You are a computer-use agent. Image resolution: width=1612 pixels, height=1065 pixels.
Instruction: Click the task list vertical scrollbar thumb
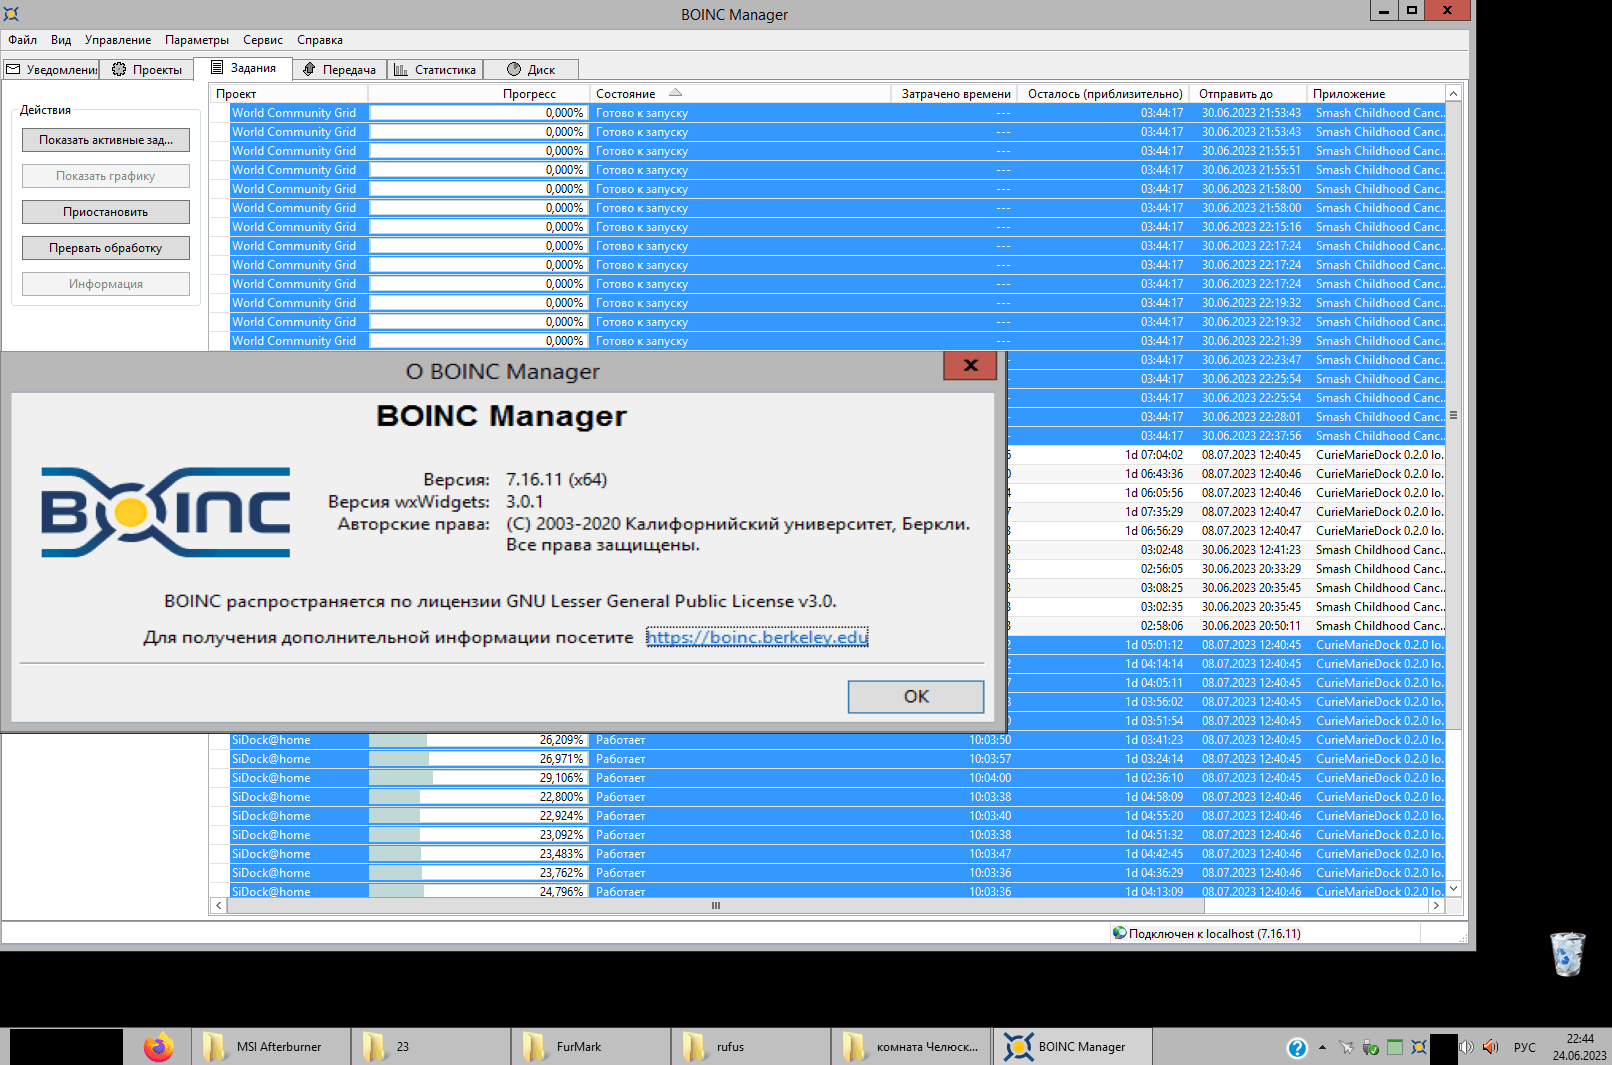(1453, 415)
